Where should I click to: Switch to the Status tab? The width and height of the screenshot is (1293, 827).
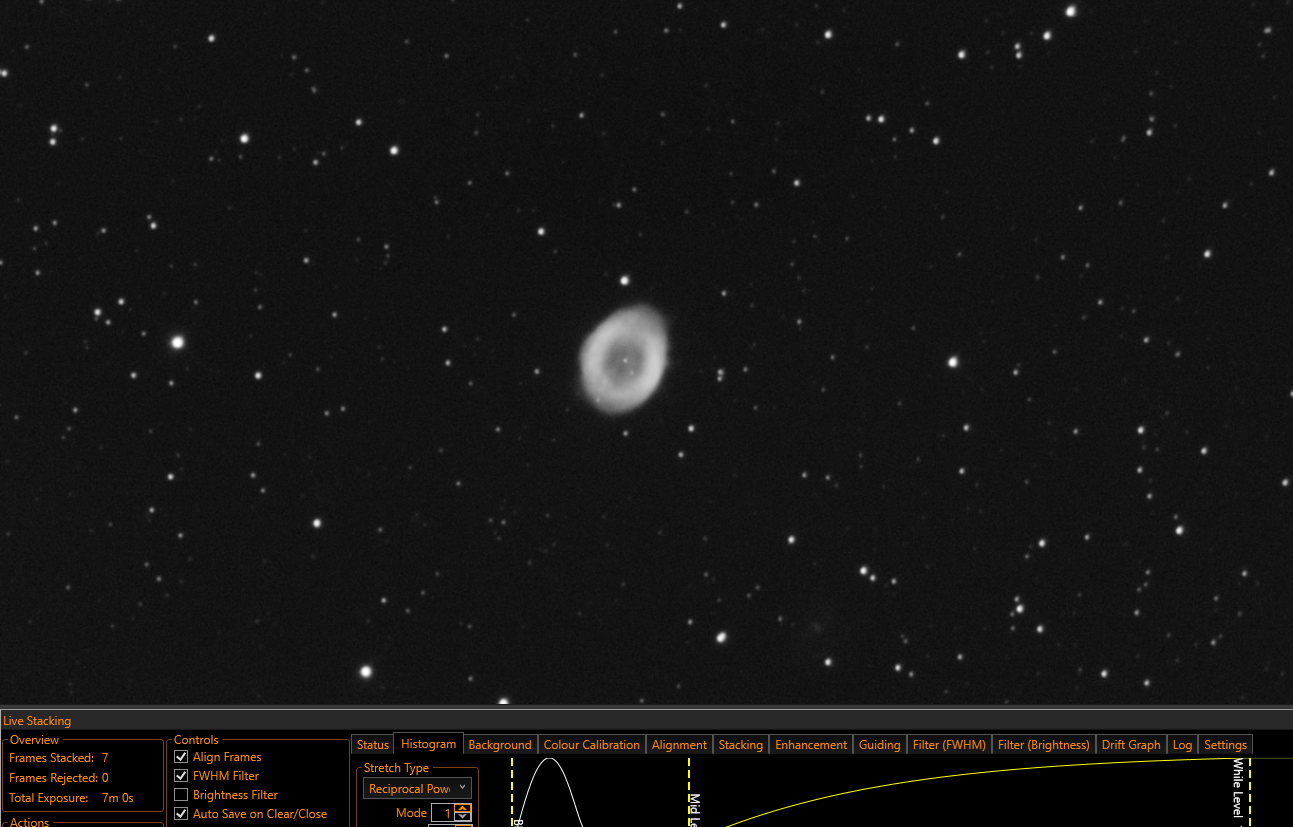coord(373,745)
